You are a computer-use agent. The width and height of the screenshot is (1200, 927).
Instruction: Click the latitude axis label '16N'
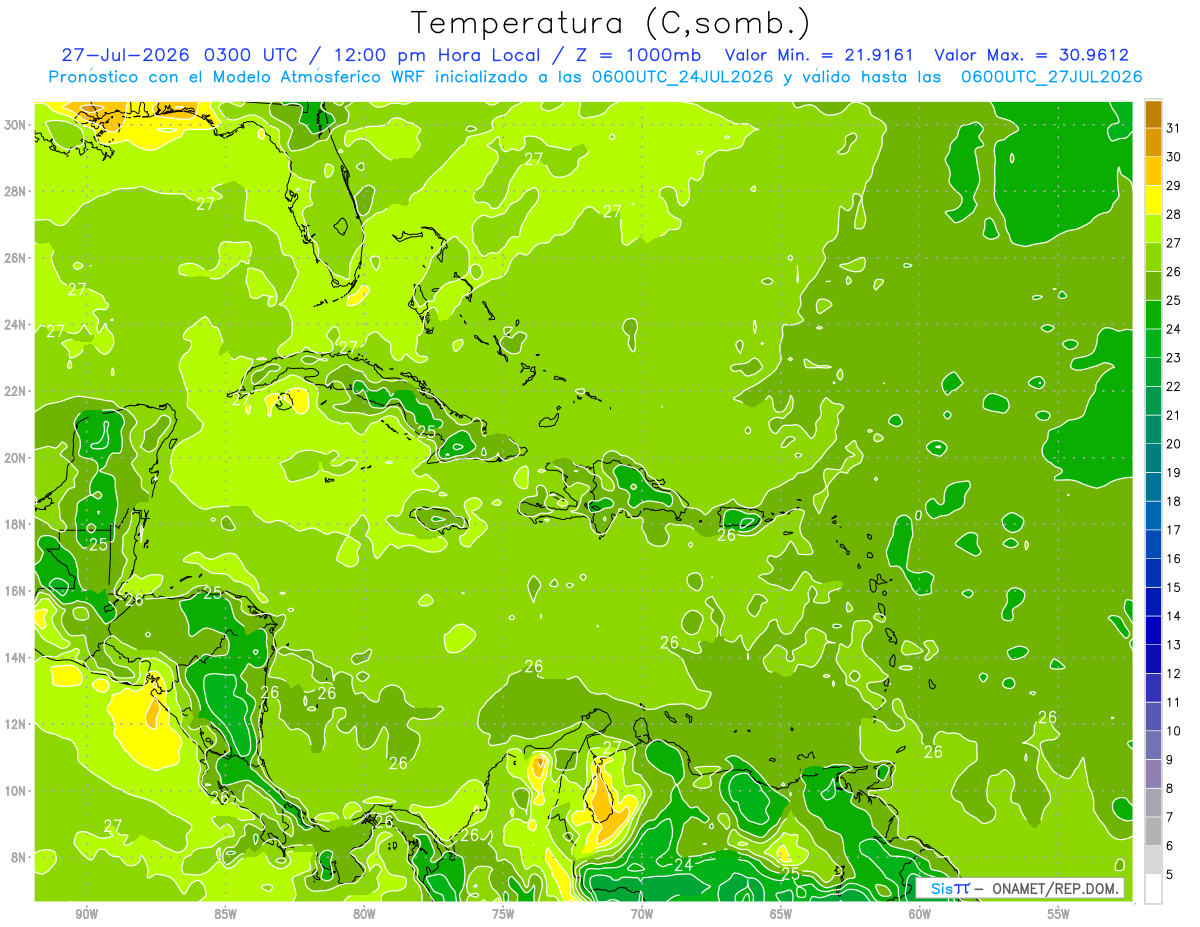coord(17,591)
